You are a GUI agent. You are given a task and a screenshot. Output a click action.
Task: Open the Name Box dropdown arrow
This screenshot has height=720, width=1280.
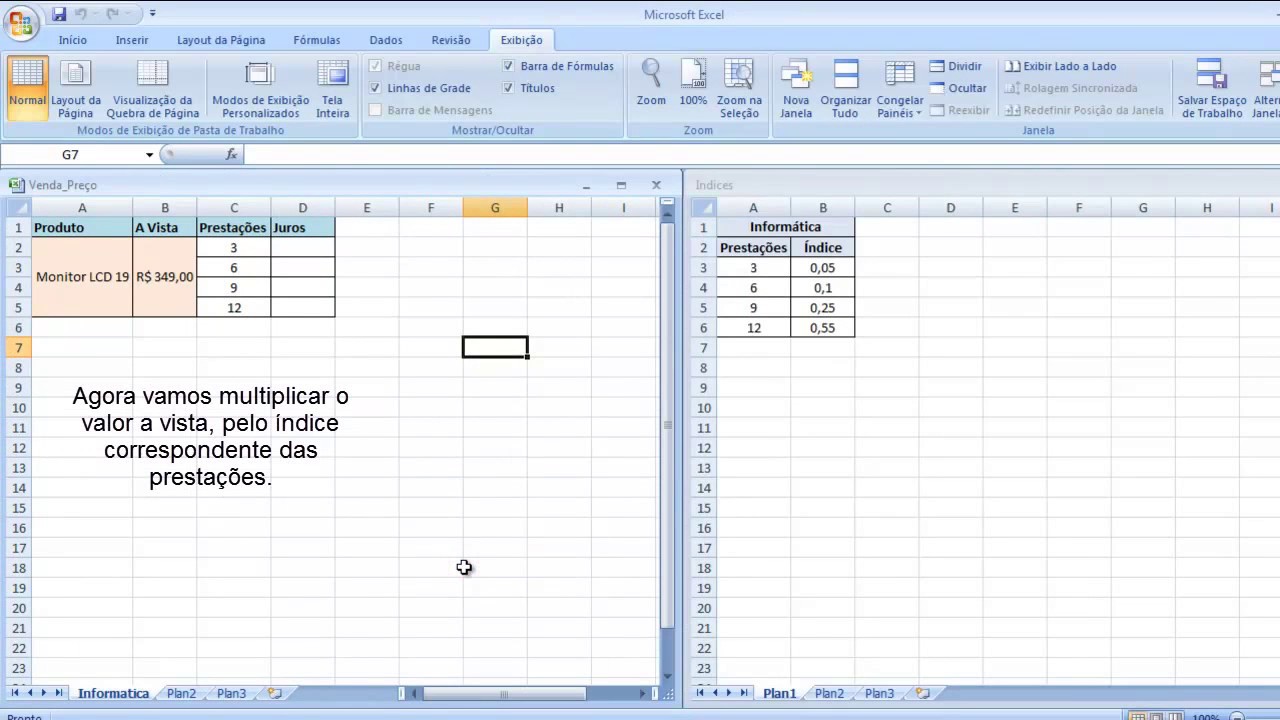click(x=149, y=155)
